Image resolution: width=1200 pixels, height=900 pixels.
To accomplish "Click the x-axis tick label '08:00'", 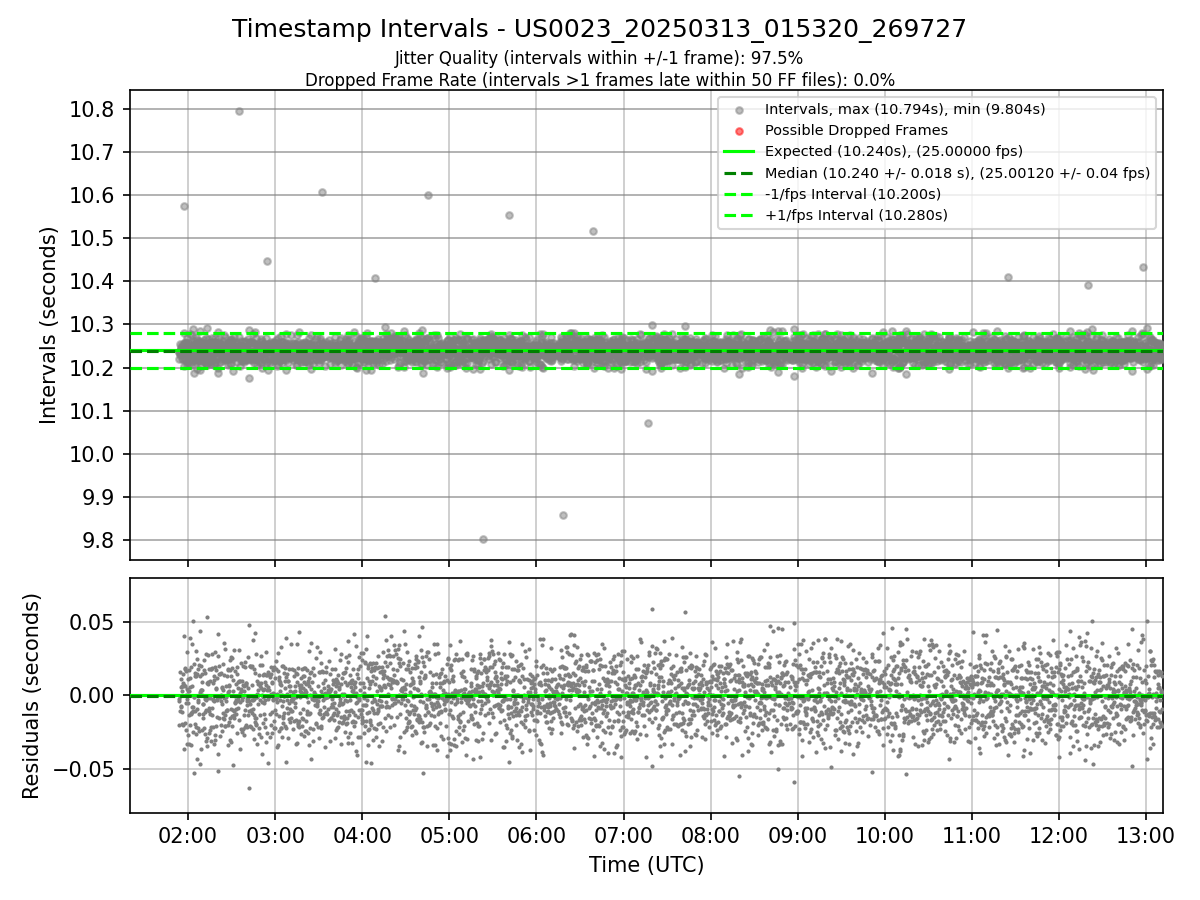I will (710, 834).
